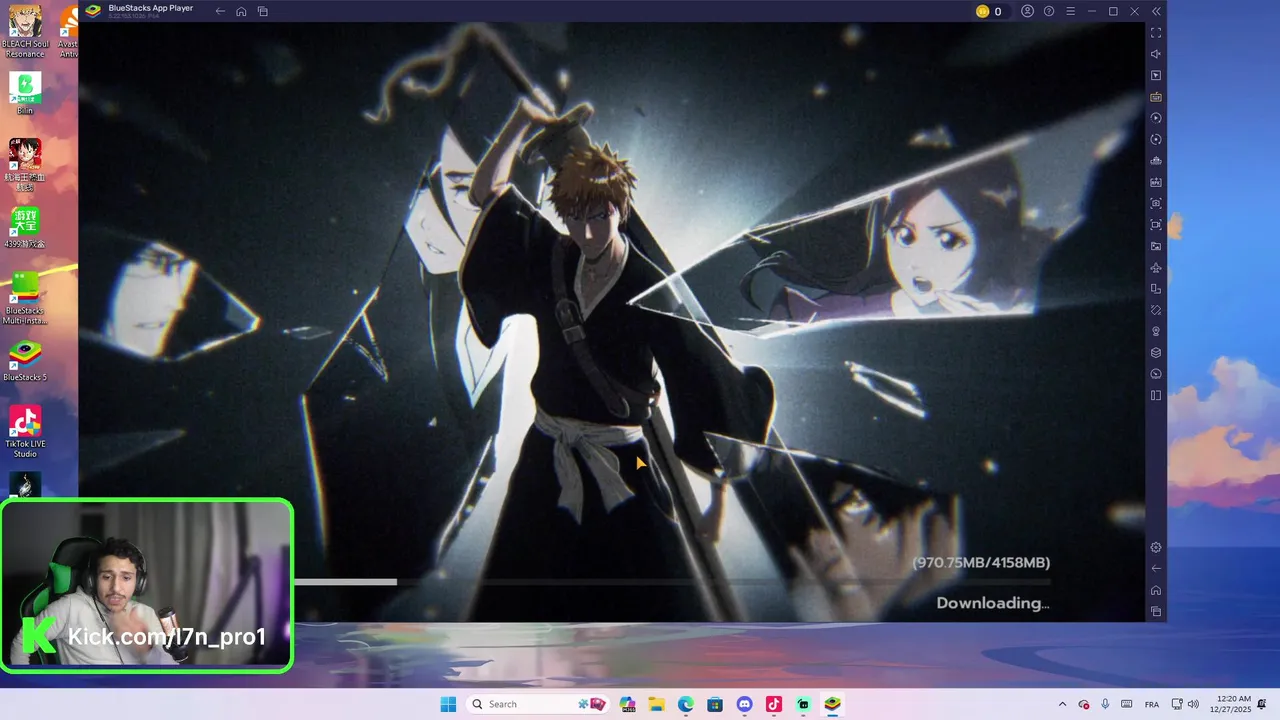Select BLEACH Soul Resonance desktop shortcut
The width and height of the screenshot is (1280, 720).
[x=25, y=32]
